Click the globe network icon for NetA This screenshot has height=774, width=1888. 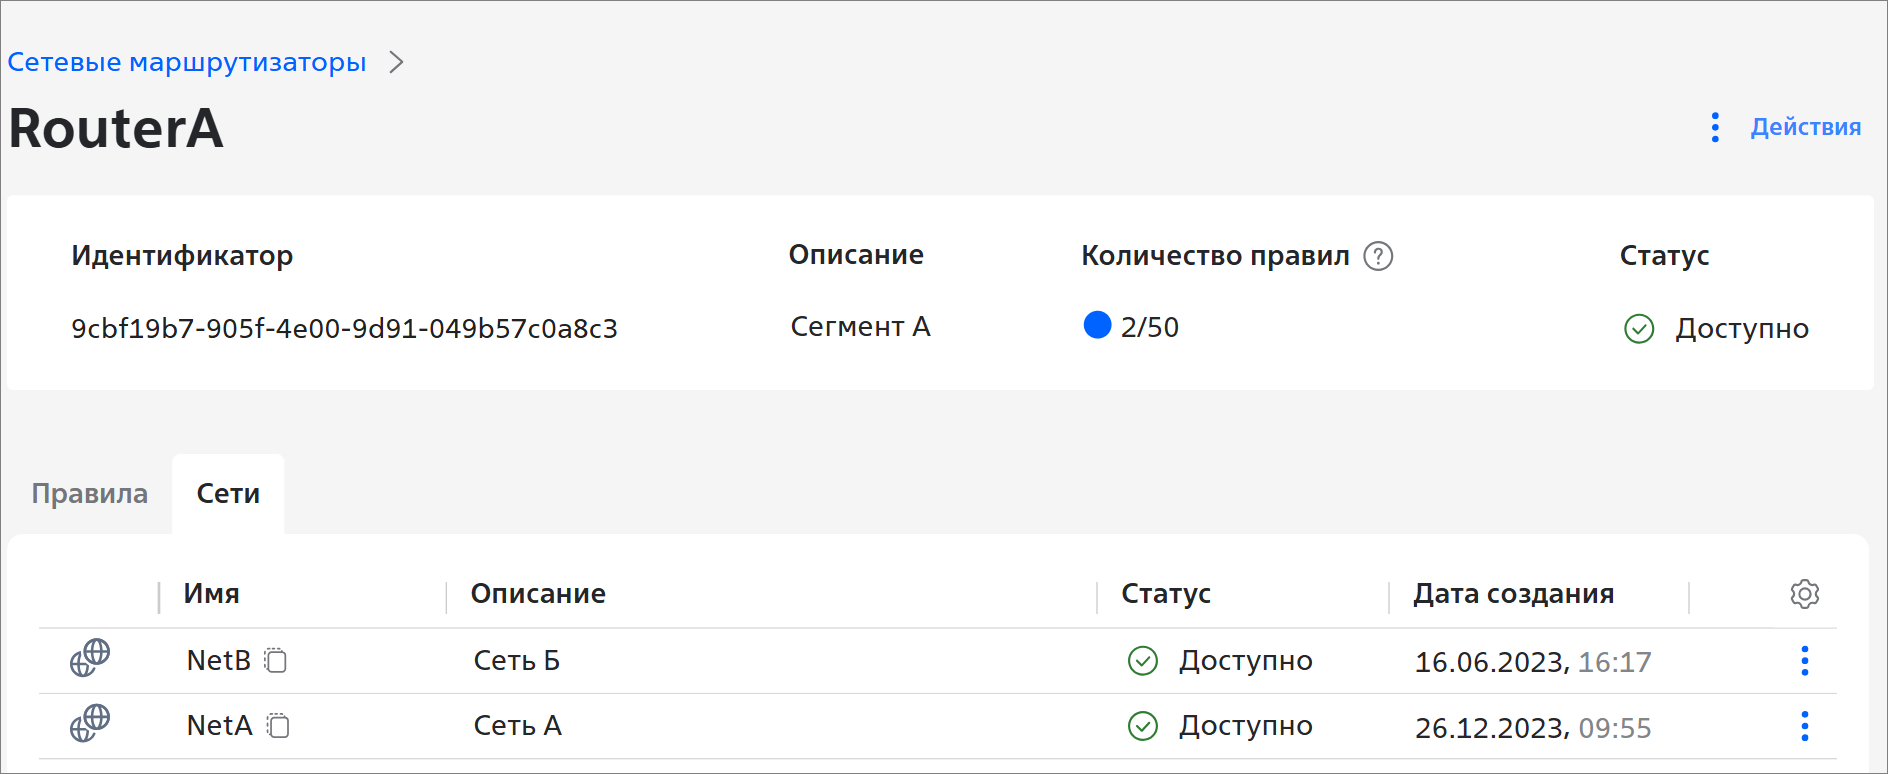coord(90,723)
